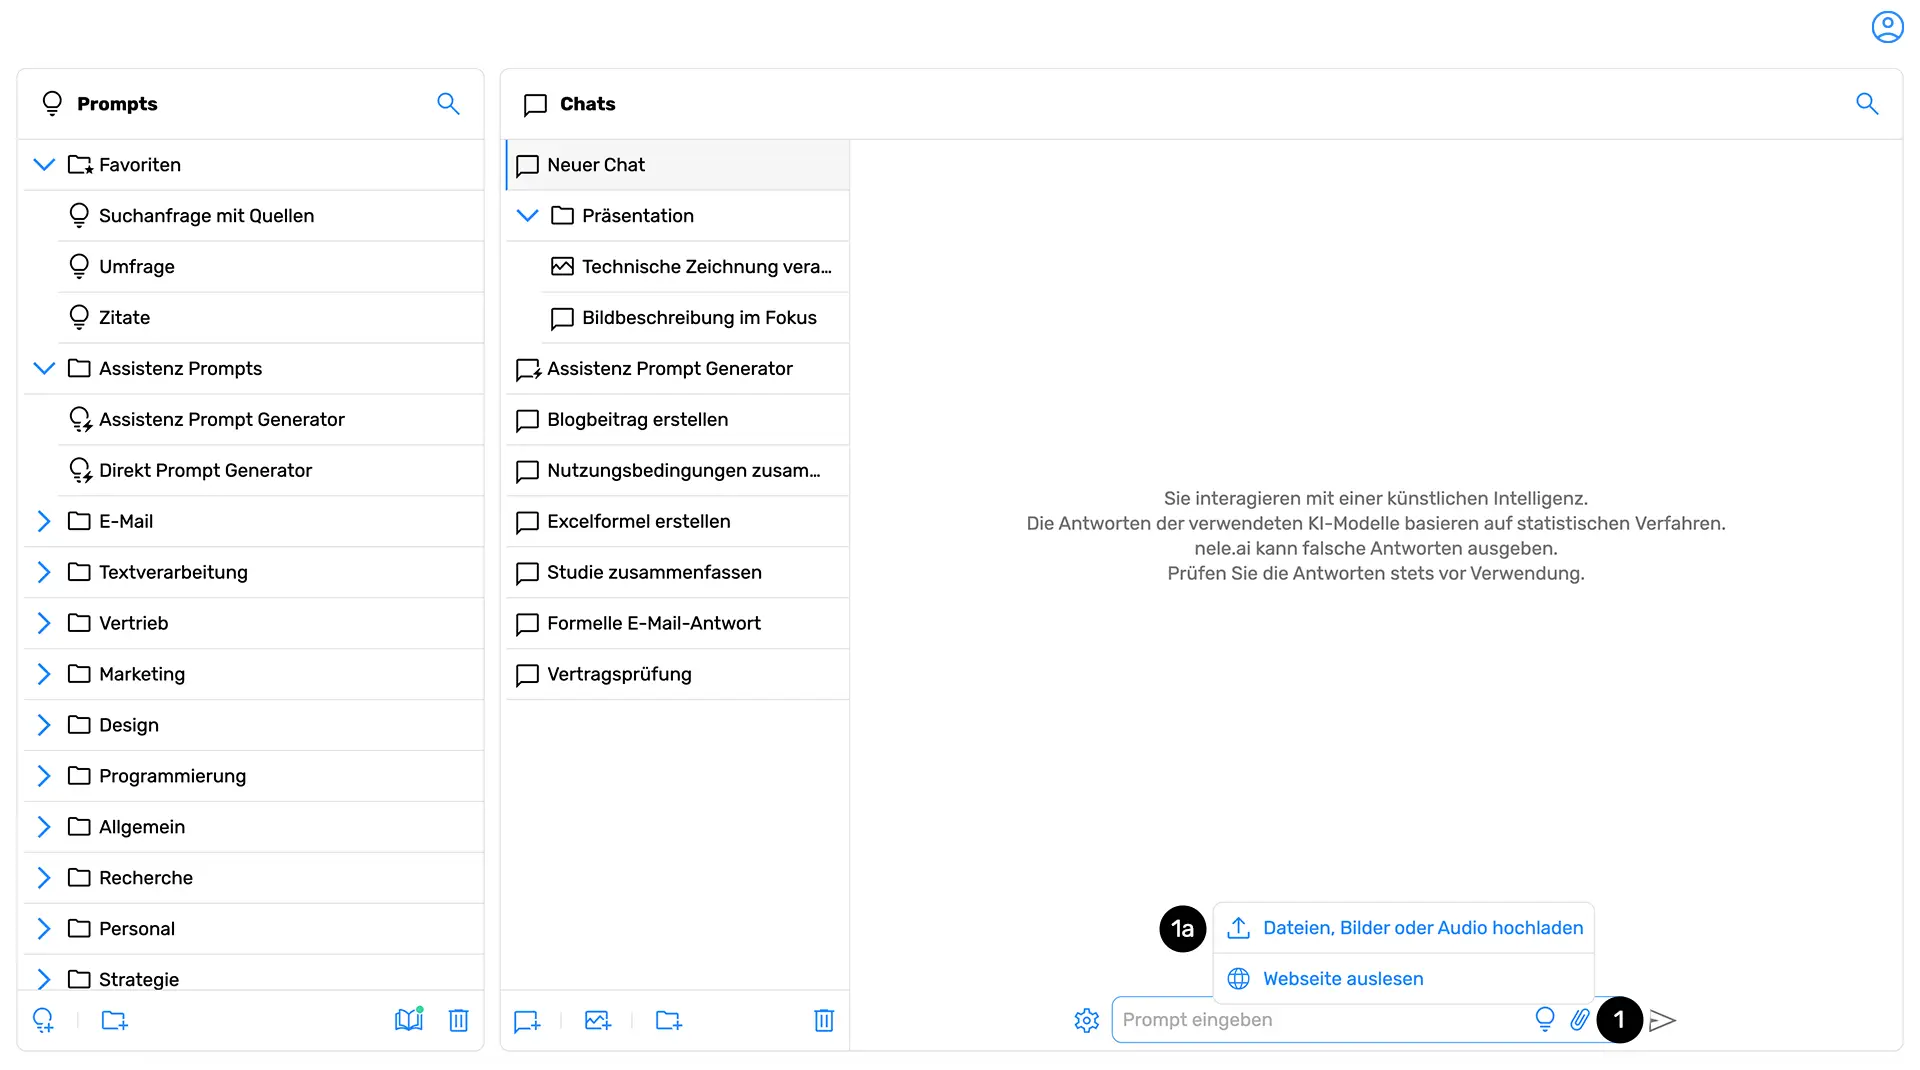Open Vertragsprüfung chat
Viewport: 1920px width, 1070px height.
[x=678, y=675]
